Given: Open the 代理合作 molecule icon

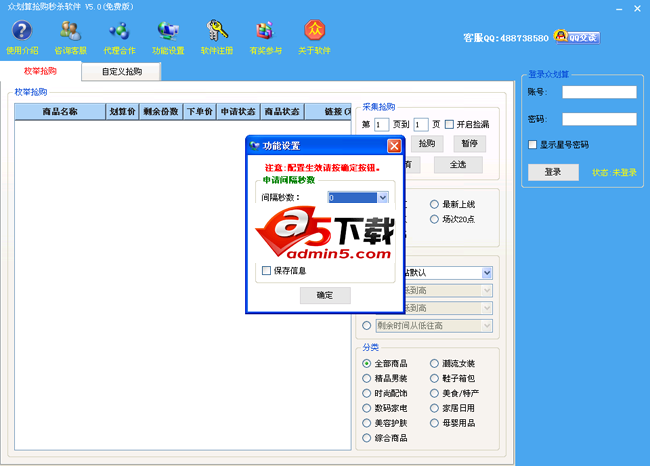Looking at the screenshot, I should [x=119, y=31].
